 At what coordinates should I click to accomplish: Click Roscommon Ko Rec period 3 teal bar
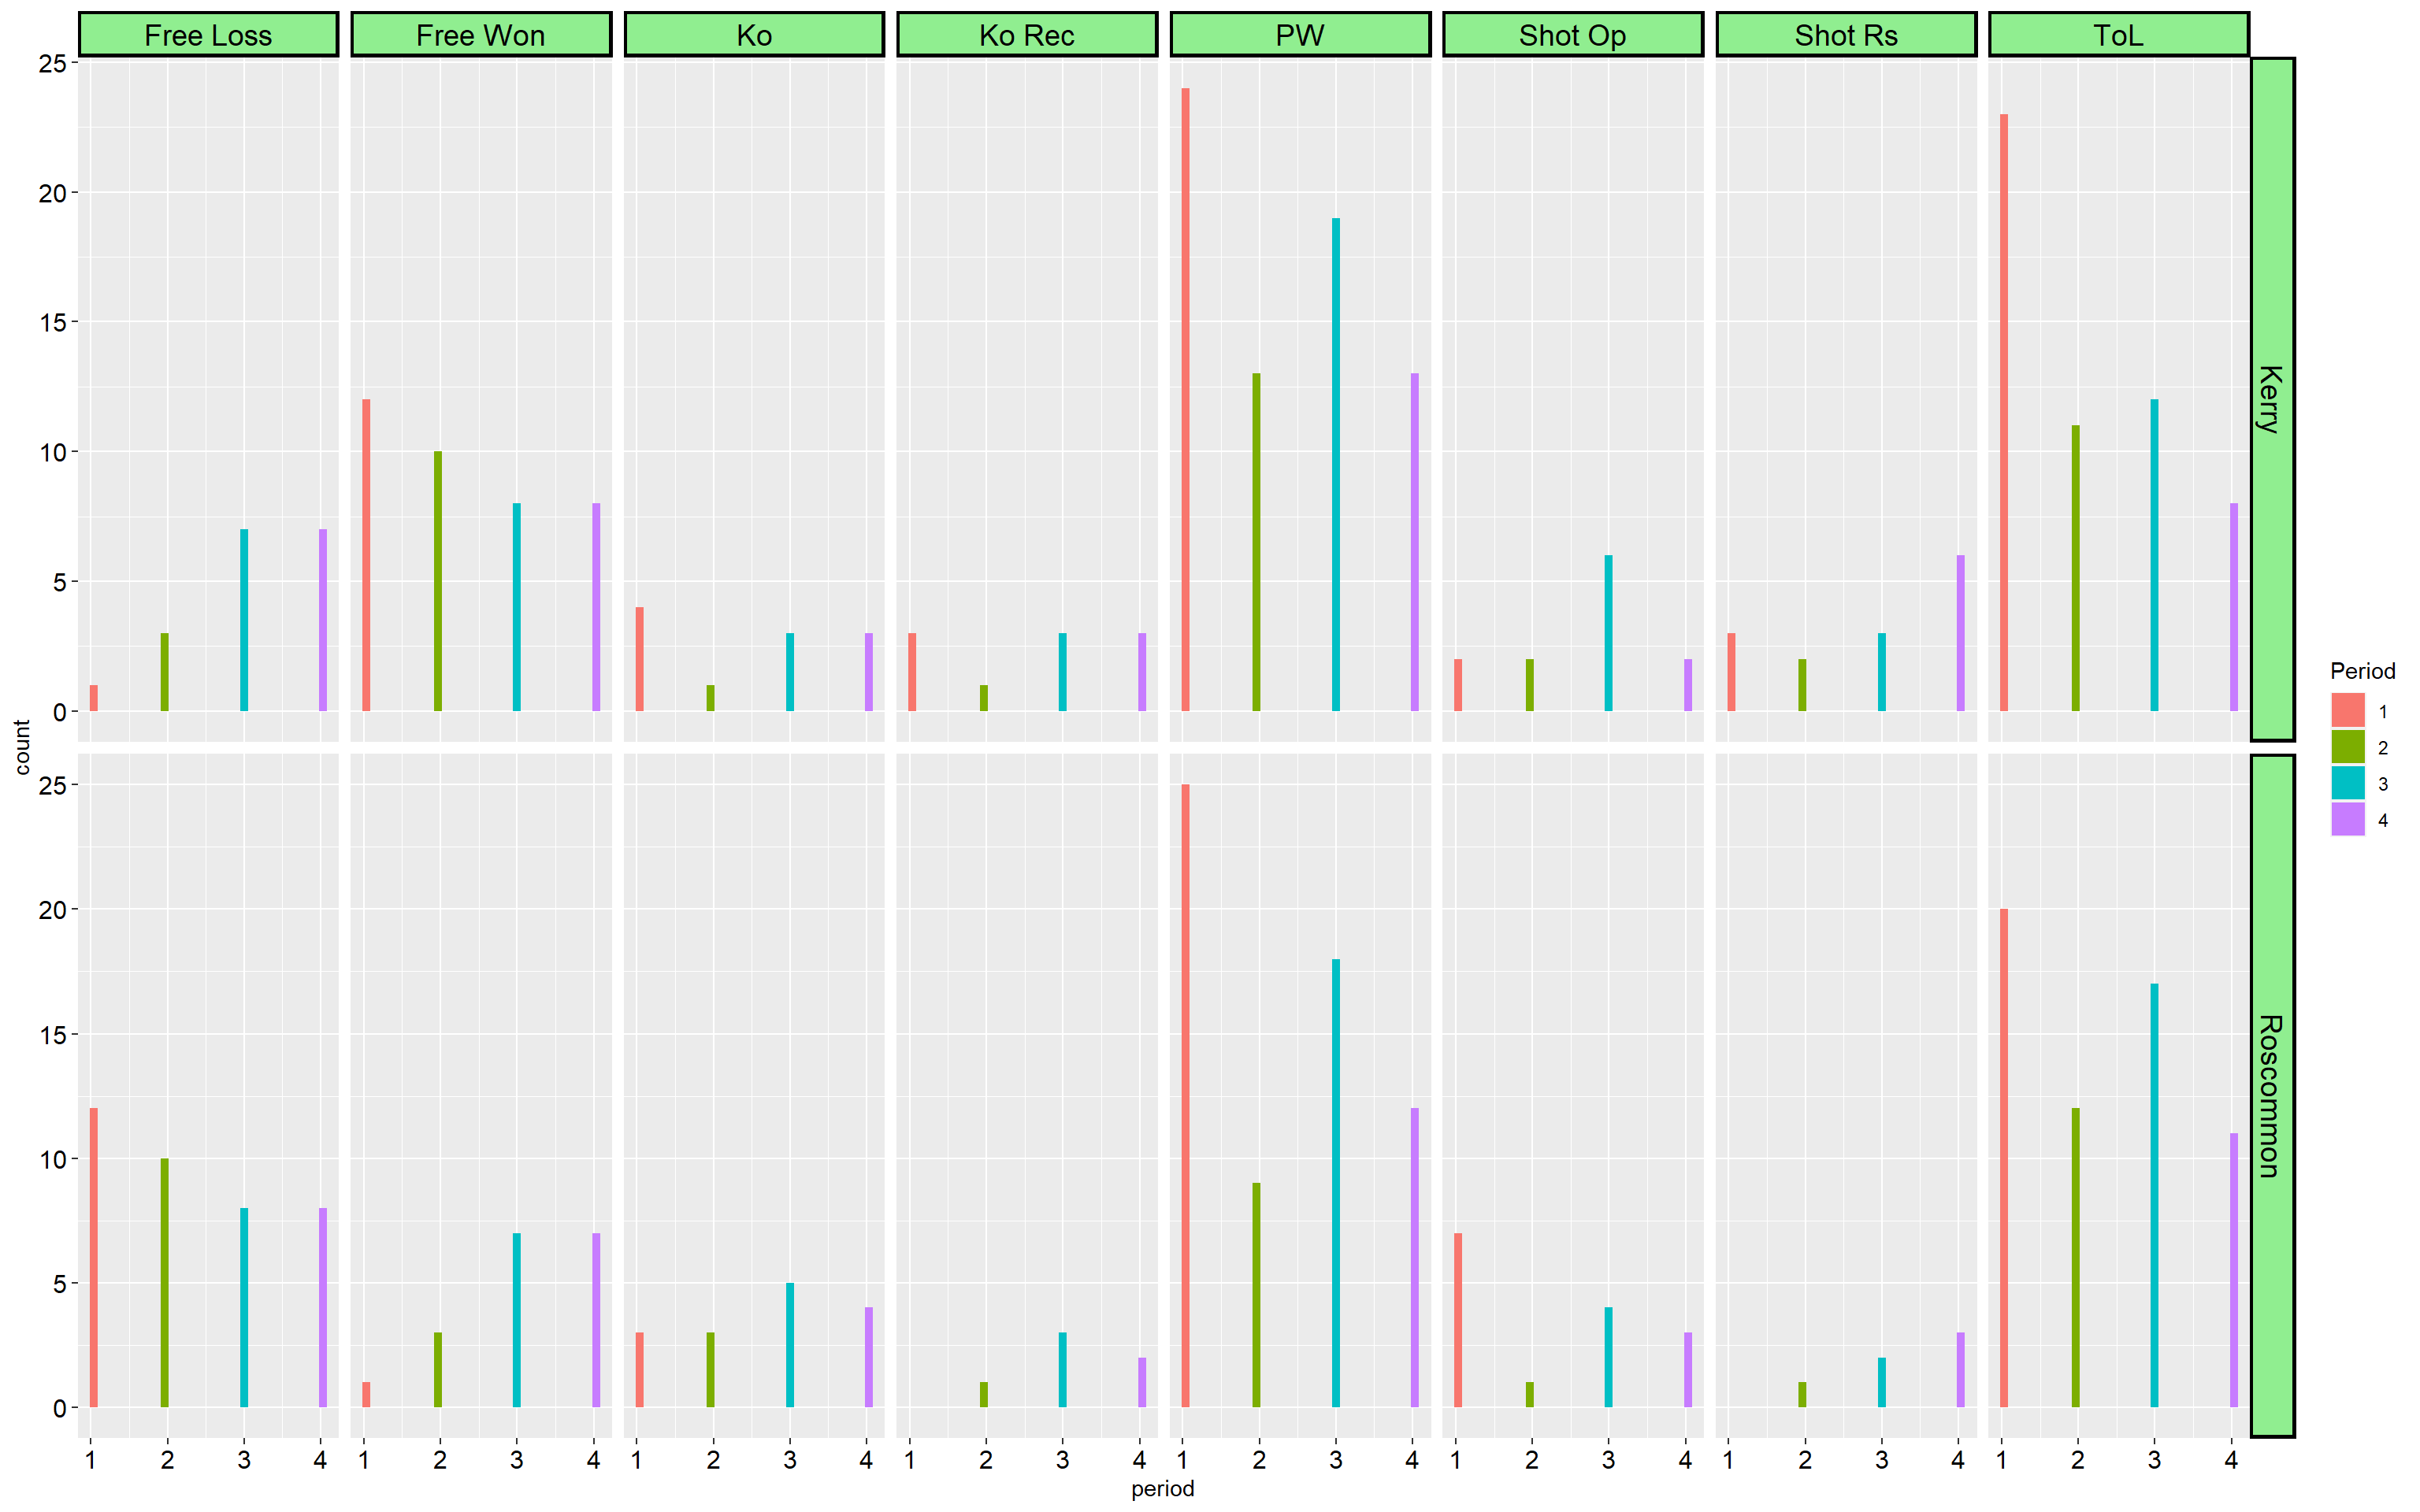click(1063, 1370)
